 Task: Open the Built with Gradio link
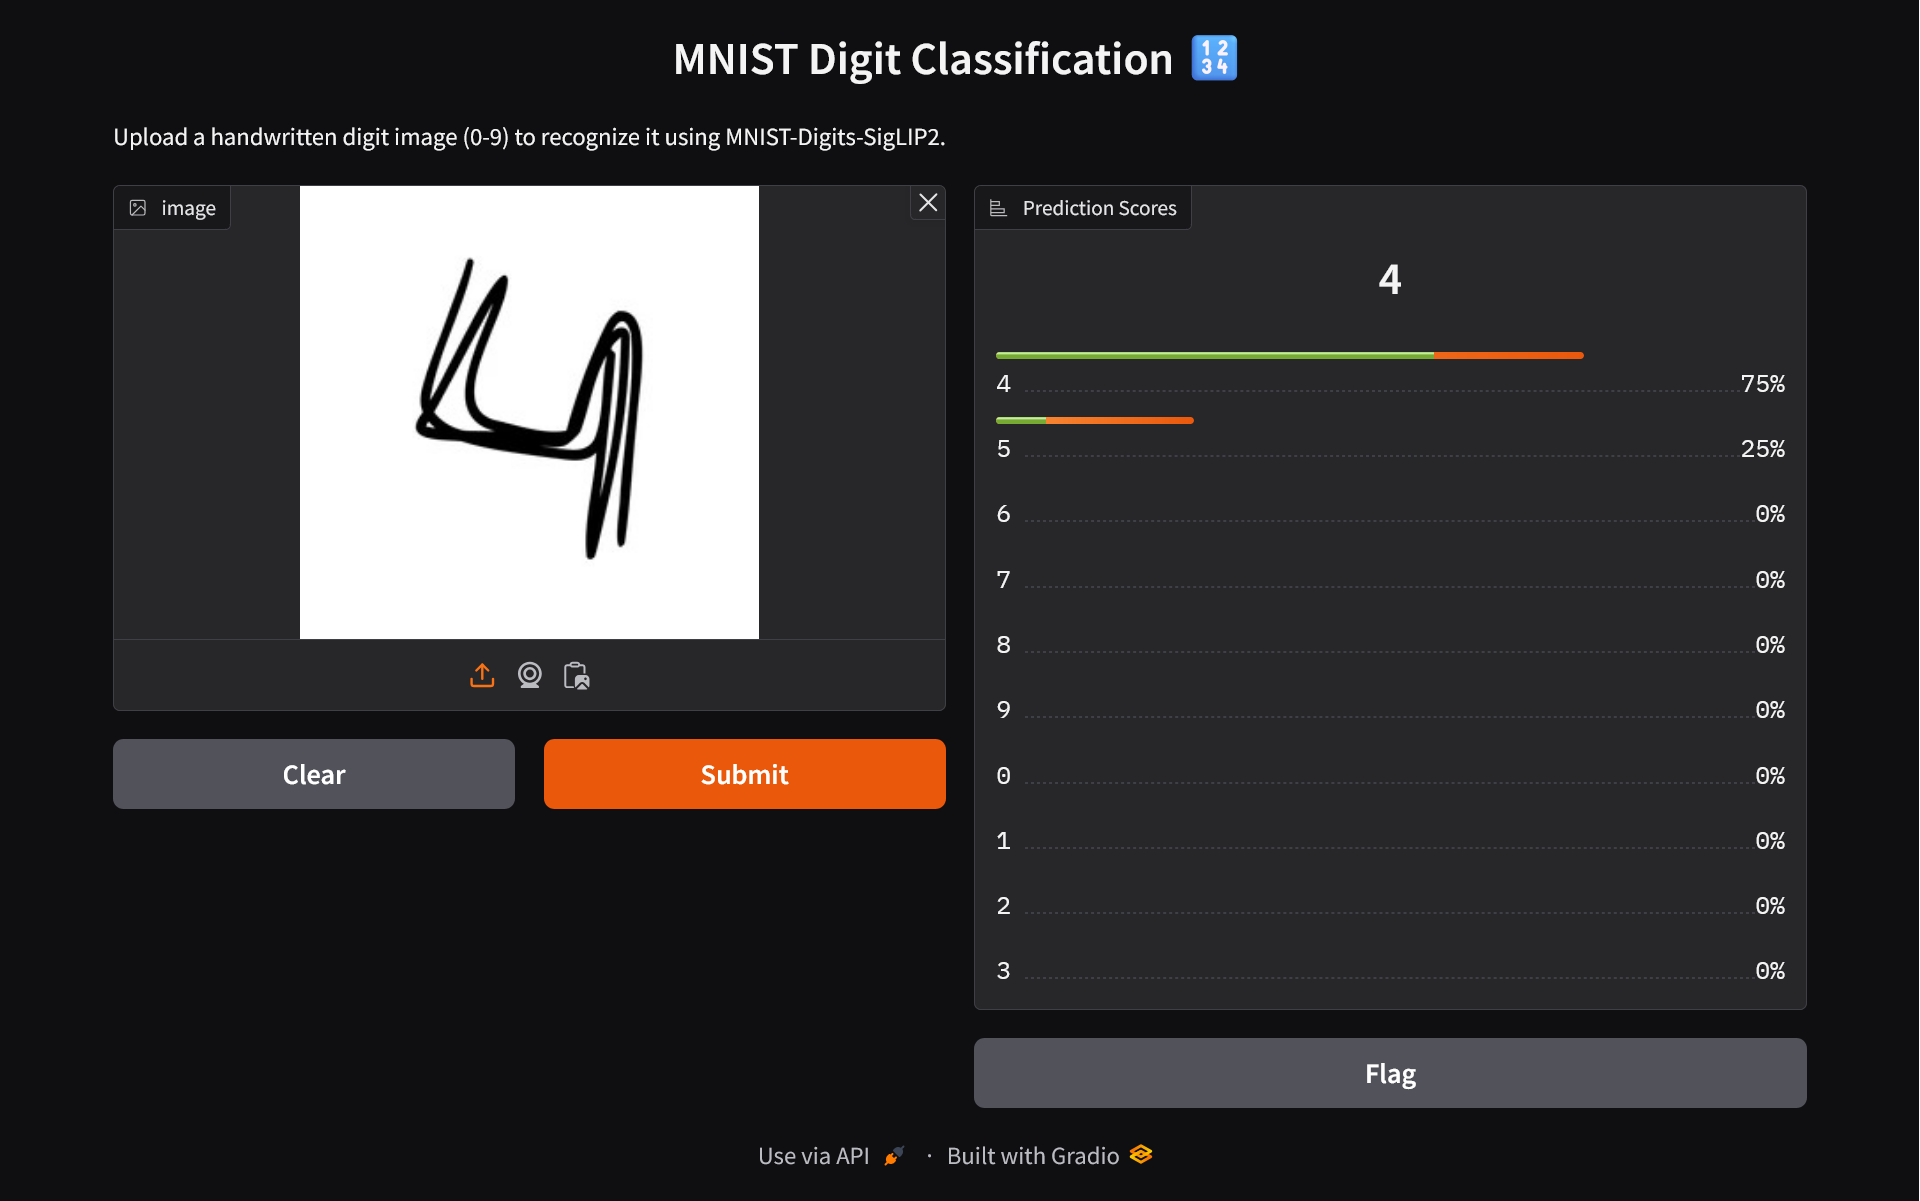tap(1032, 1156)
